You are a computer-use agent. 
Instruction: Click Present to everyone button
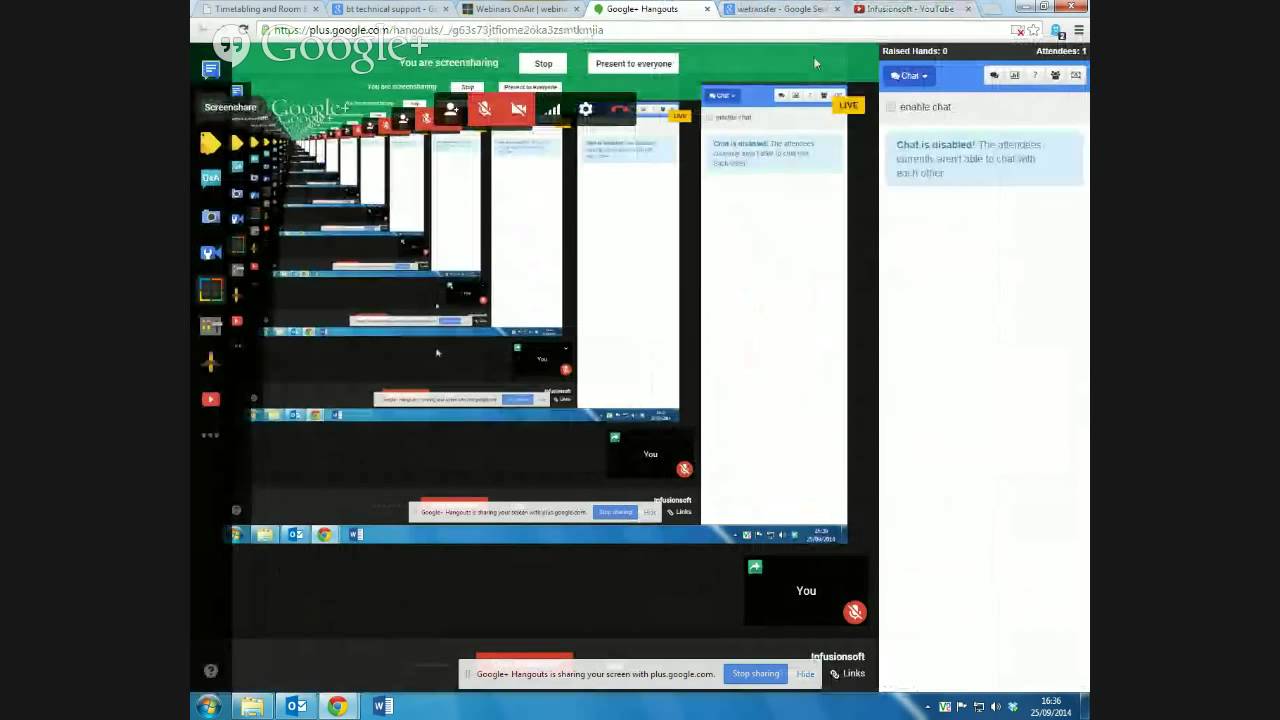634,63
